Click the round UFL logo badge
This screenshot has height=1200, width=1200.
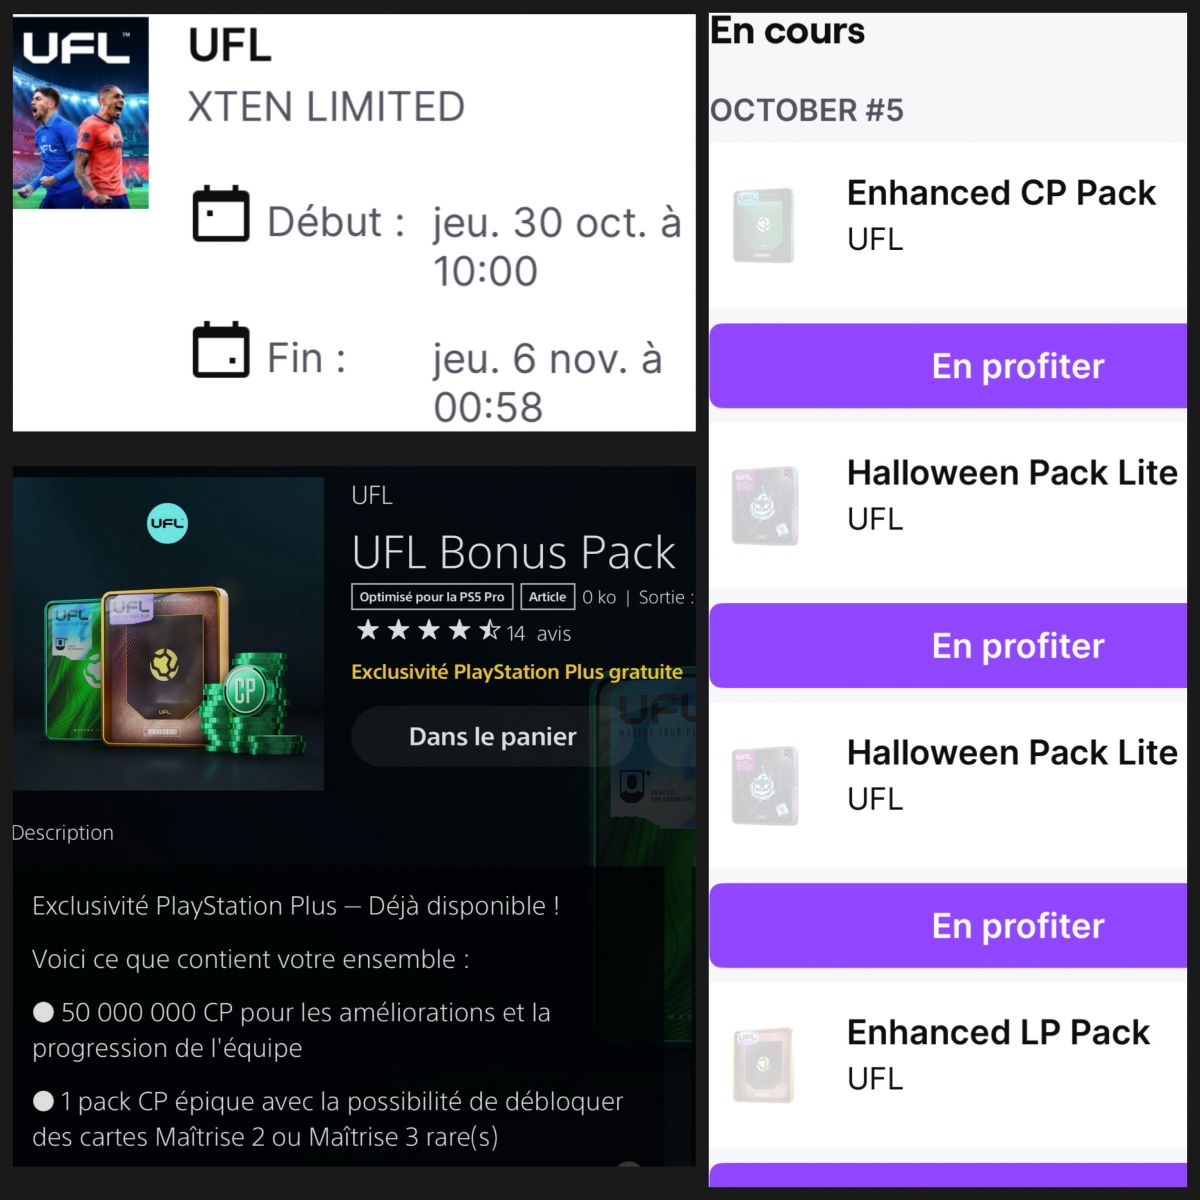point(167,523)
